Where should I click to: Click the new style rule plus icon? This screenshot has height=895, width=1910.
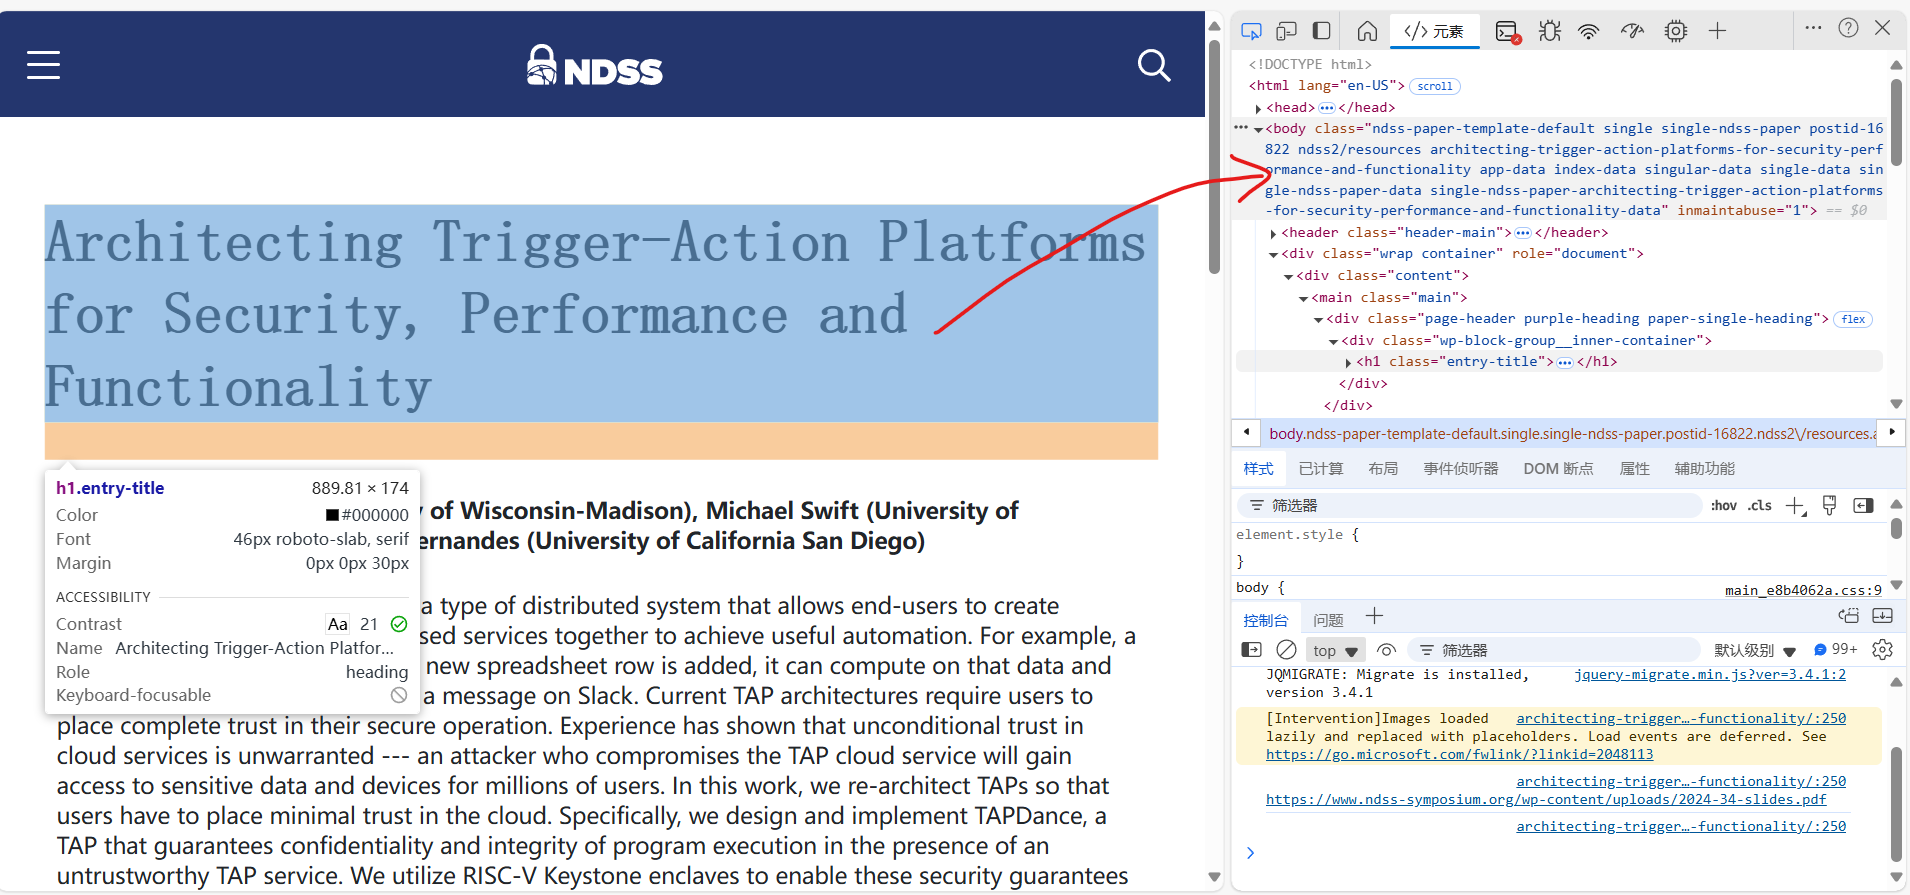[x=1796, y=506]
